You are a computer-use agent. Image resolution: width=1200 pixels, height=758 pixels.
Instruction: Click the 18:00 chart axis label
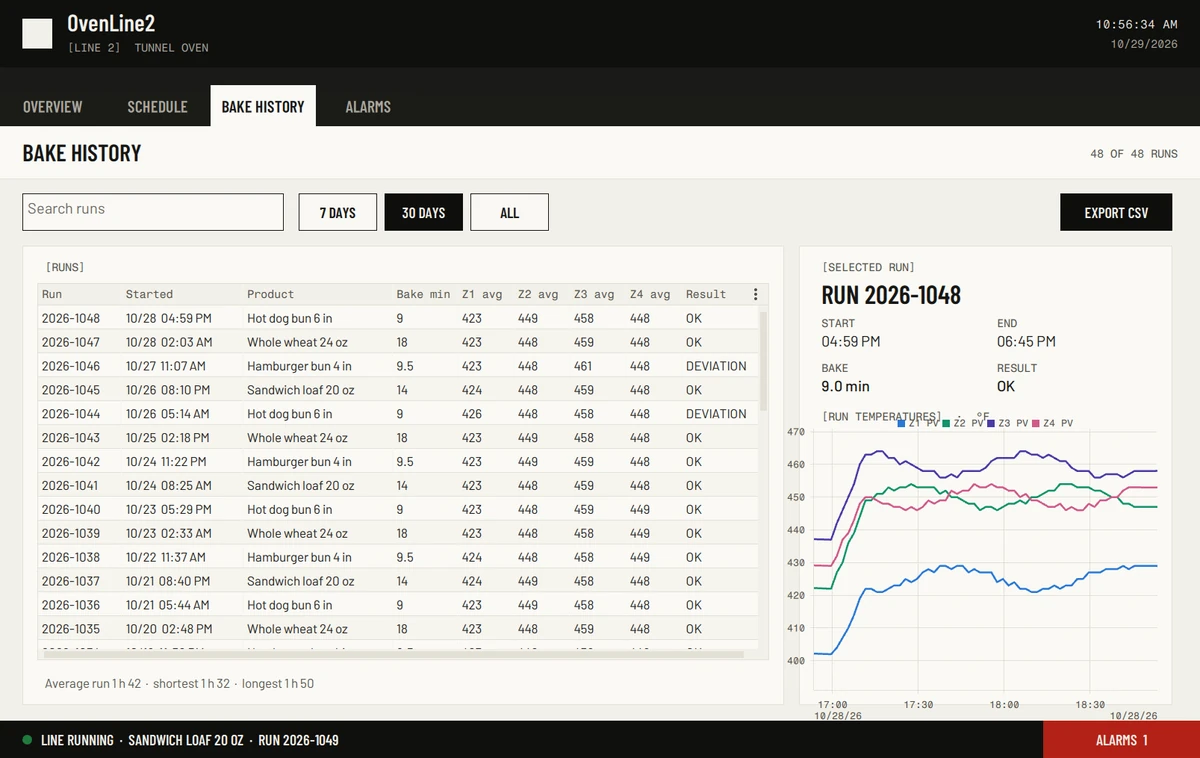[1005, 705]
